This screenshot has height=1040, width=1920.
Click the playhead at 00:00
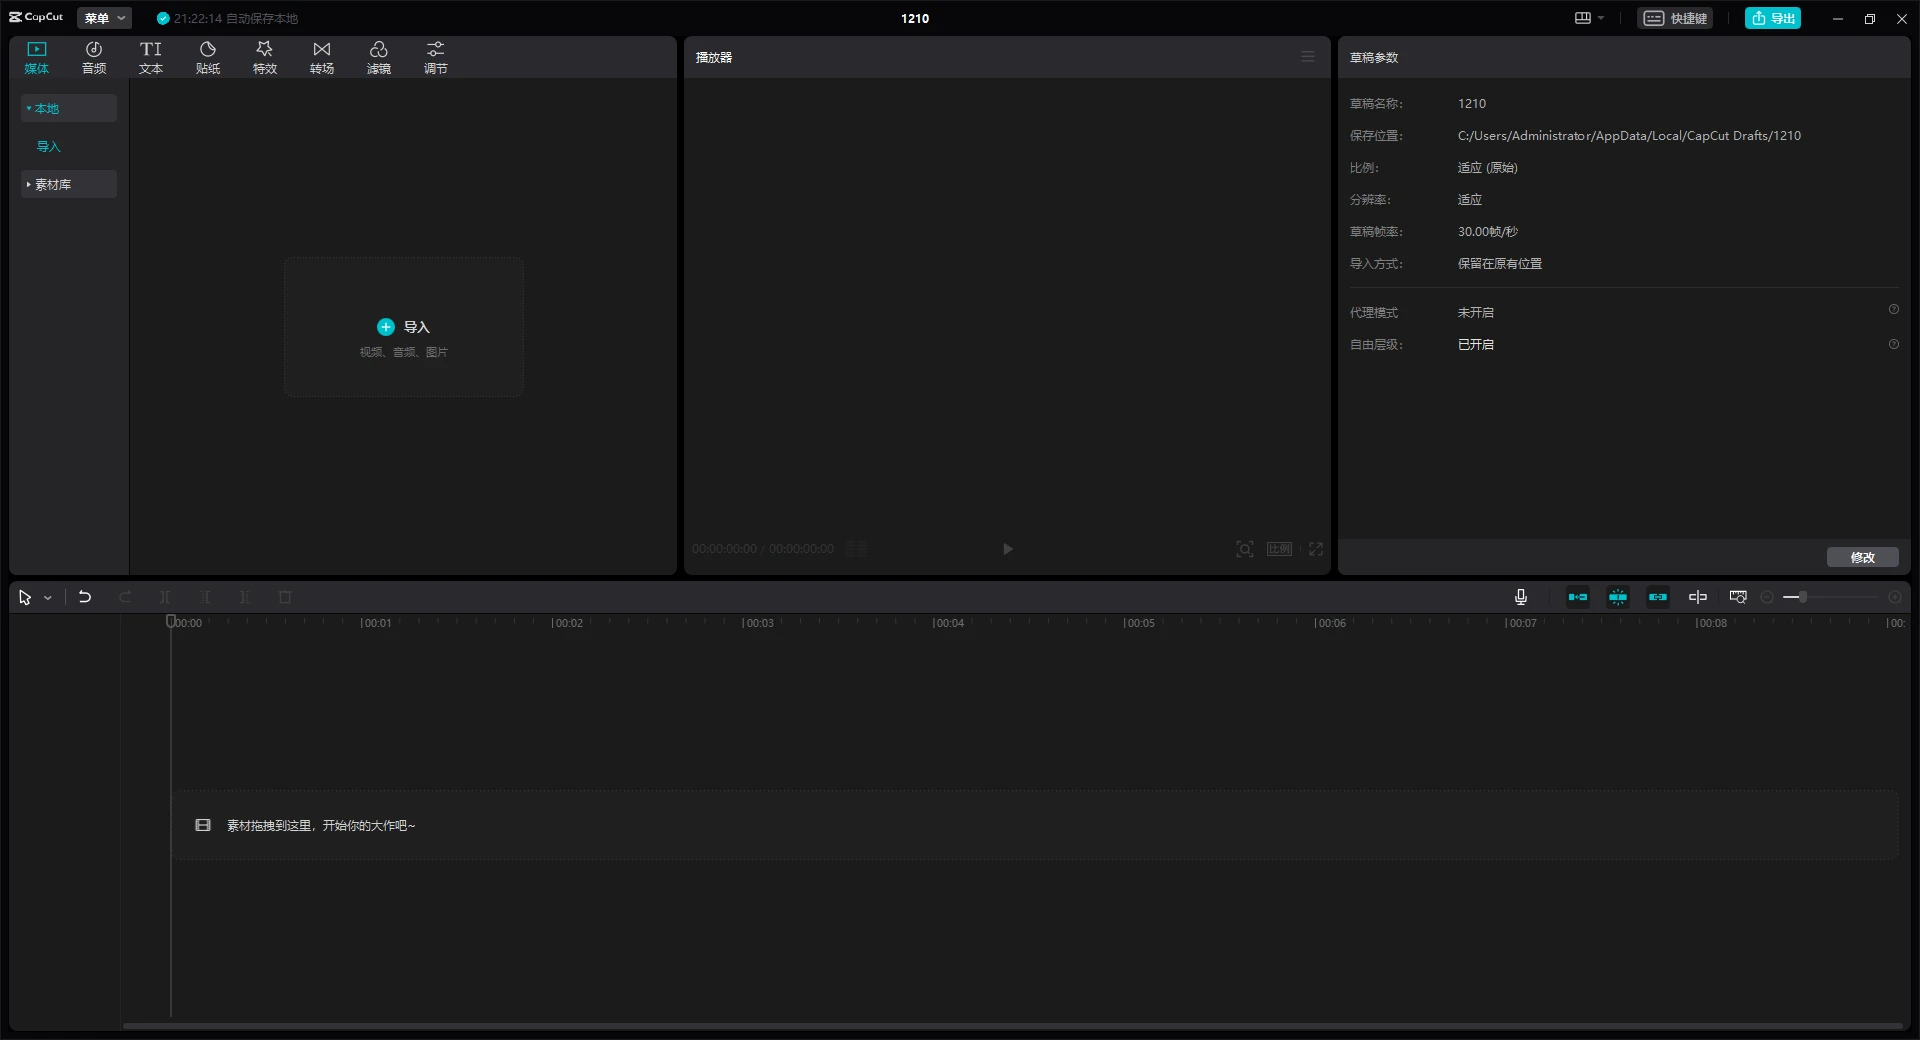tap(171, 622)
